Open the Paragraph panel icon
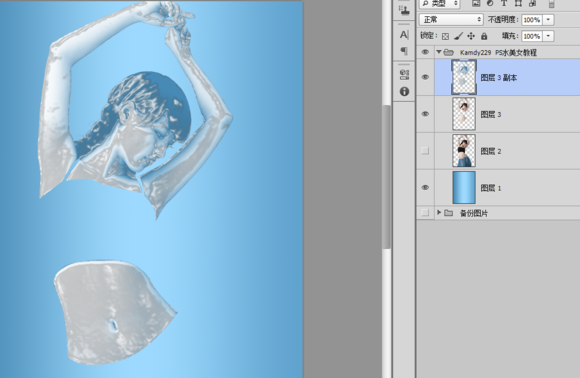The height and width of the screenshot is (378, 580). pyautogui.click(x=404, y=51)
